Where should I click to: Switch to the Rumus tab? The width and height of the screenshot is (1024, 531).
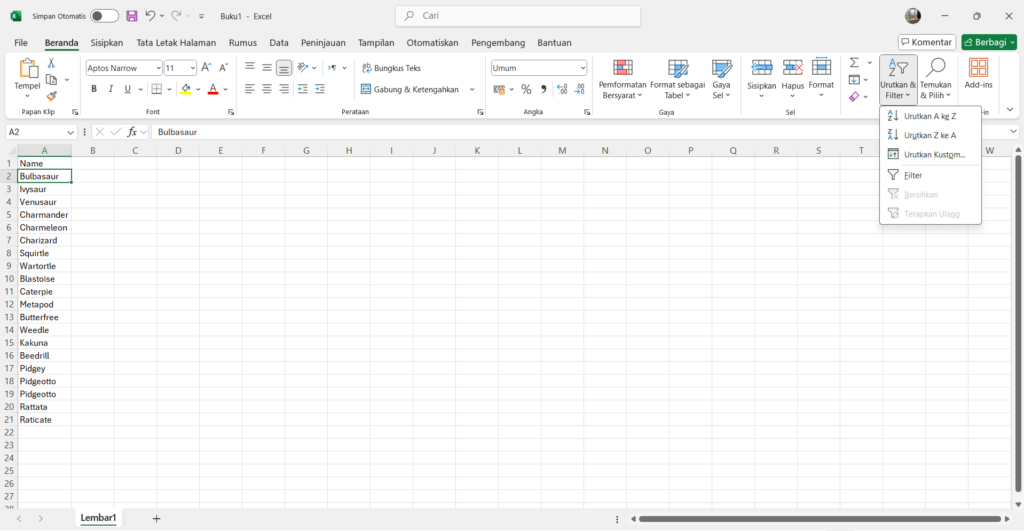pyautogui.click(x=242, y=42)
